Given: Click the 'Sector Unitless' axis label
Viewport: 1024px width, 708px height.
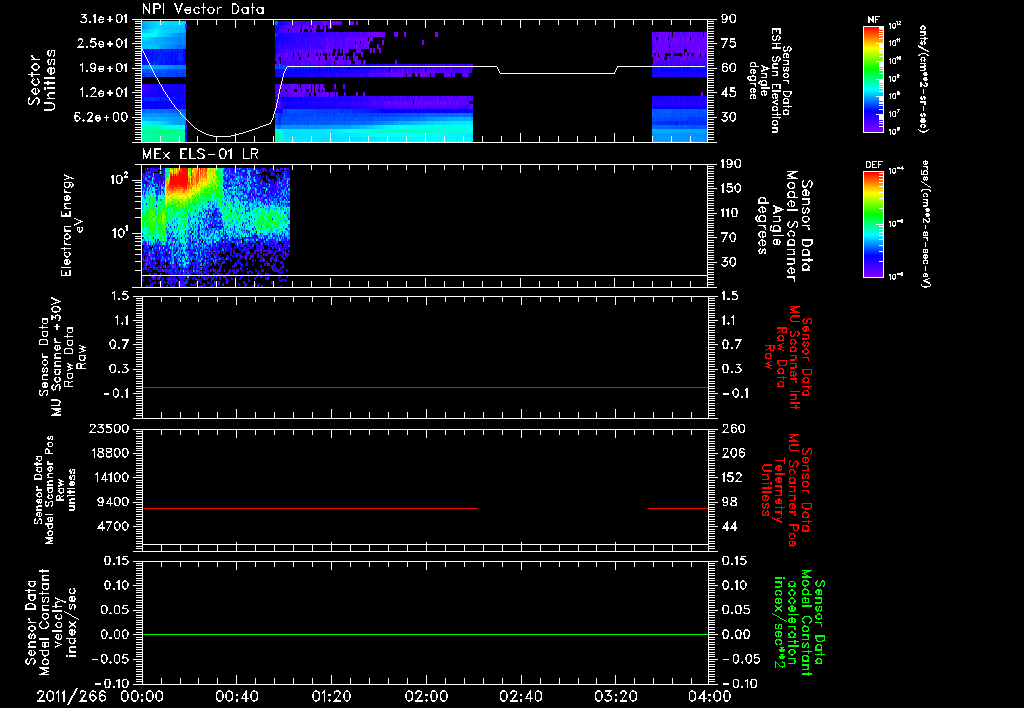Looking at the screenshot, I should [x=42, y=80].
